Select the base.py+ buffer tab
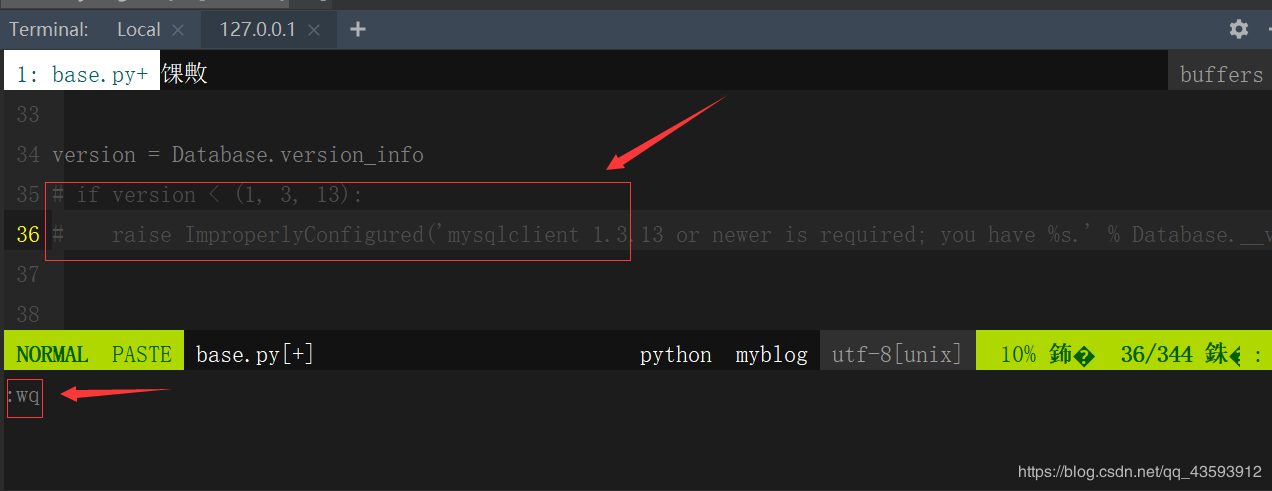The width and height of the screenshot is (1272, 491). point(82,74)
